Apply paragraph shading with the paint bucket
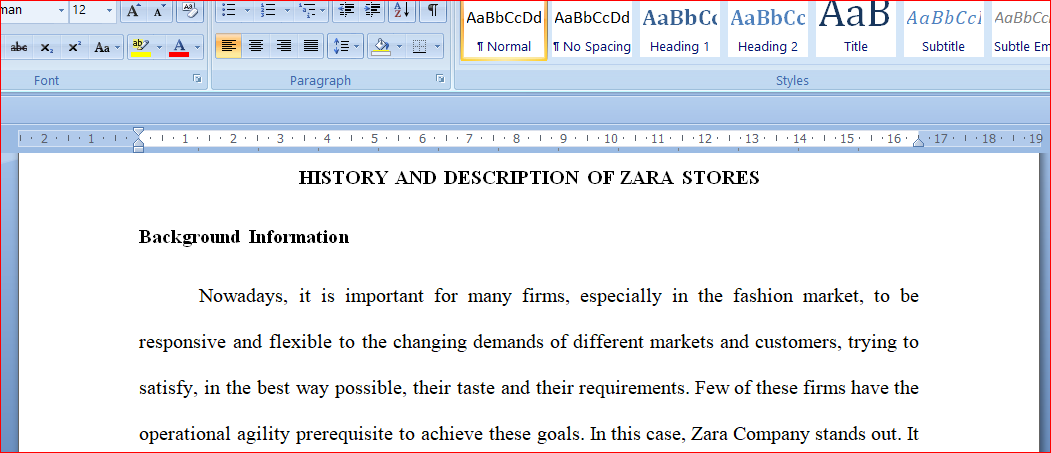The height and width of the screenshot is (453, 1051). (381, 46)
